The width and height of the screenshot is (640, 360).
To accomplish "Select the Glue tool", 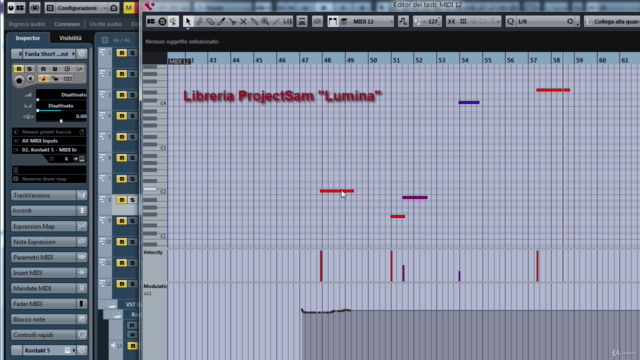I will (254, 22).
